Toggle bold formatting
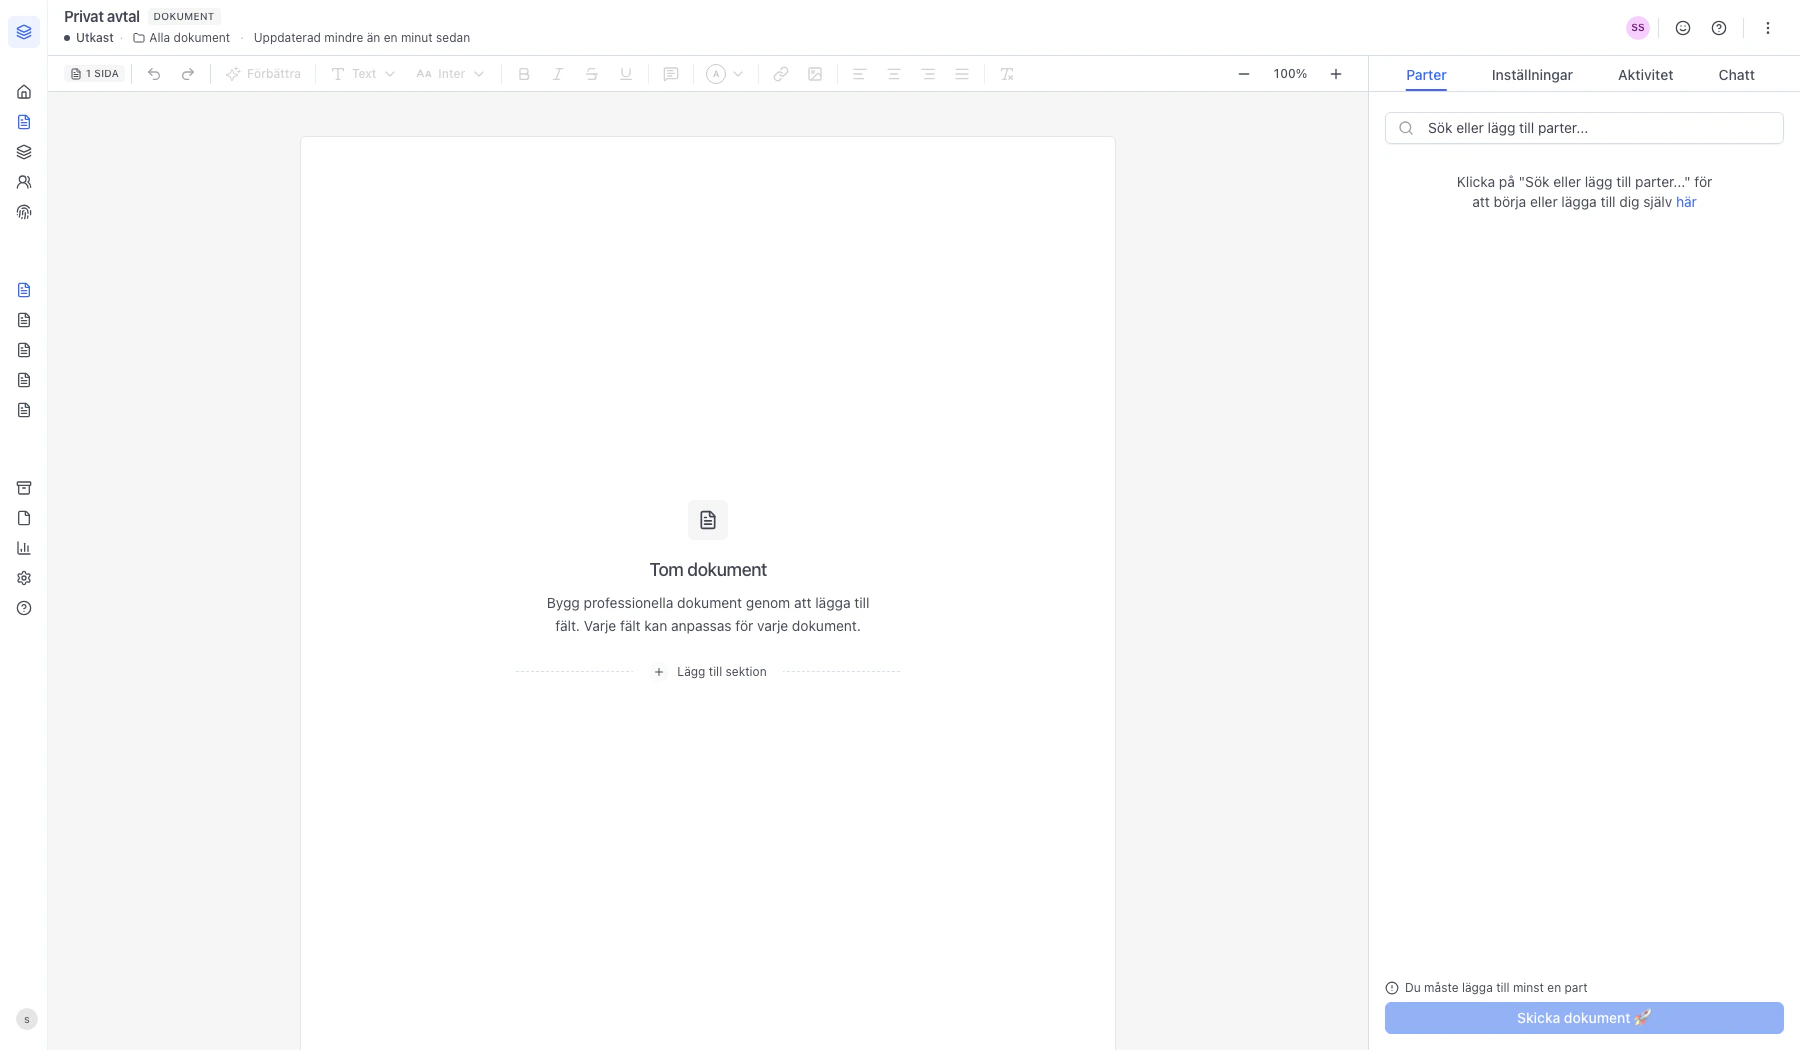Image resolution: width=1800 pixels, height=1050 pixels. coord(524,74)
